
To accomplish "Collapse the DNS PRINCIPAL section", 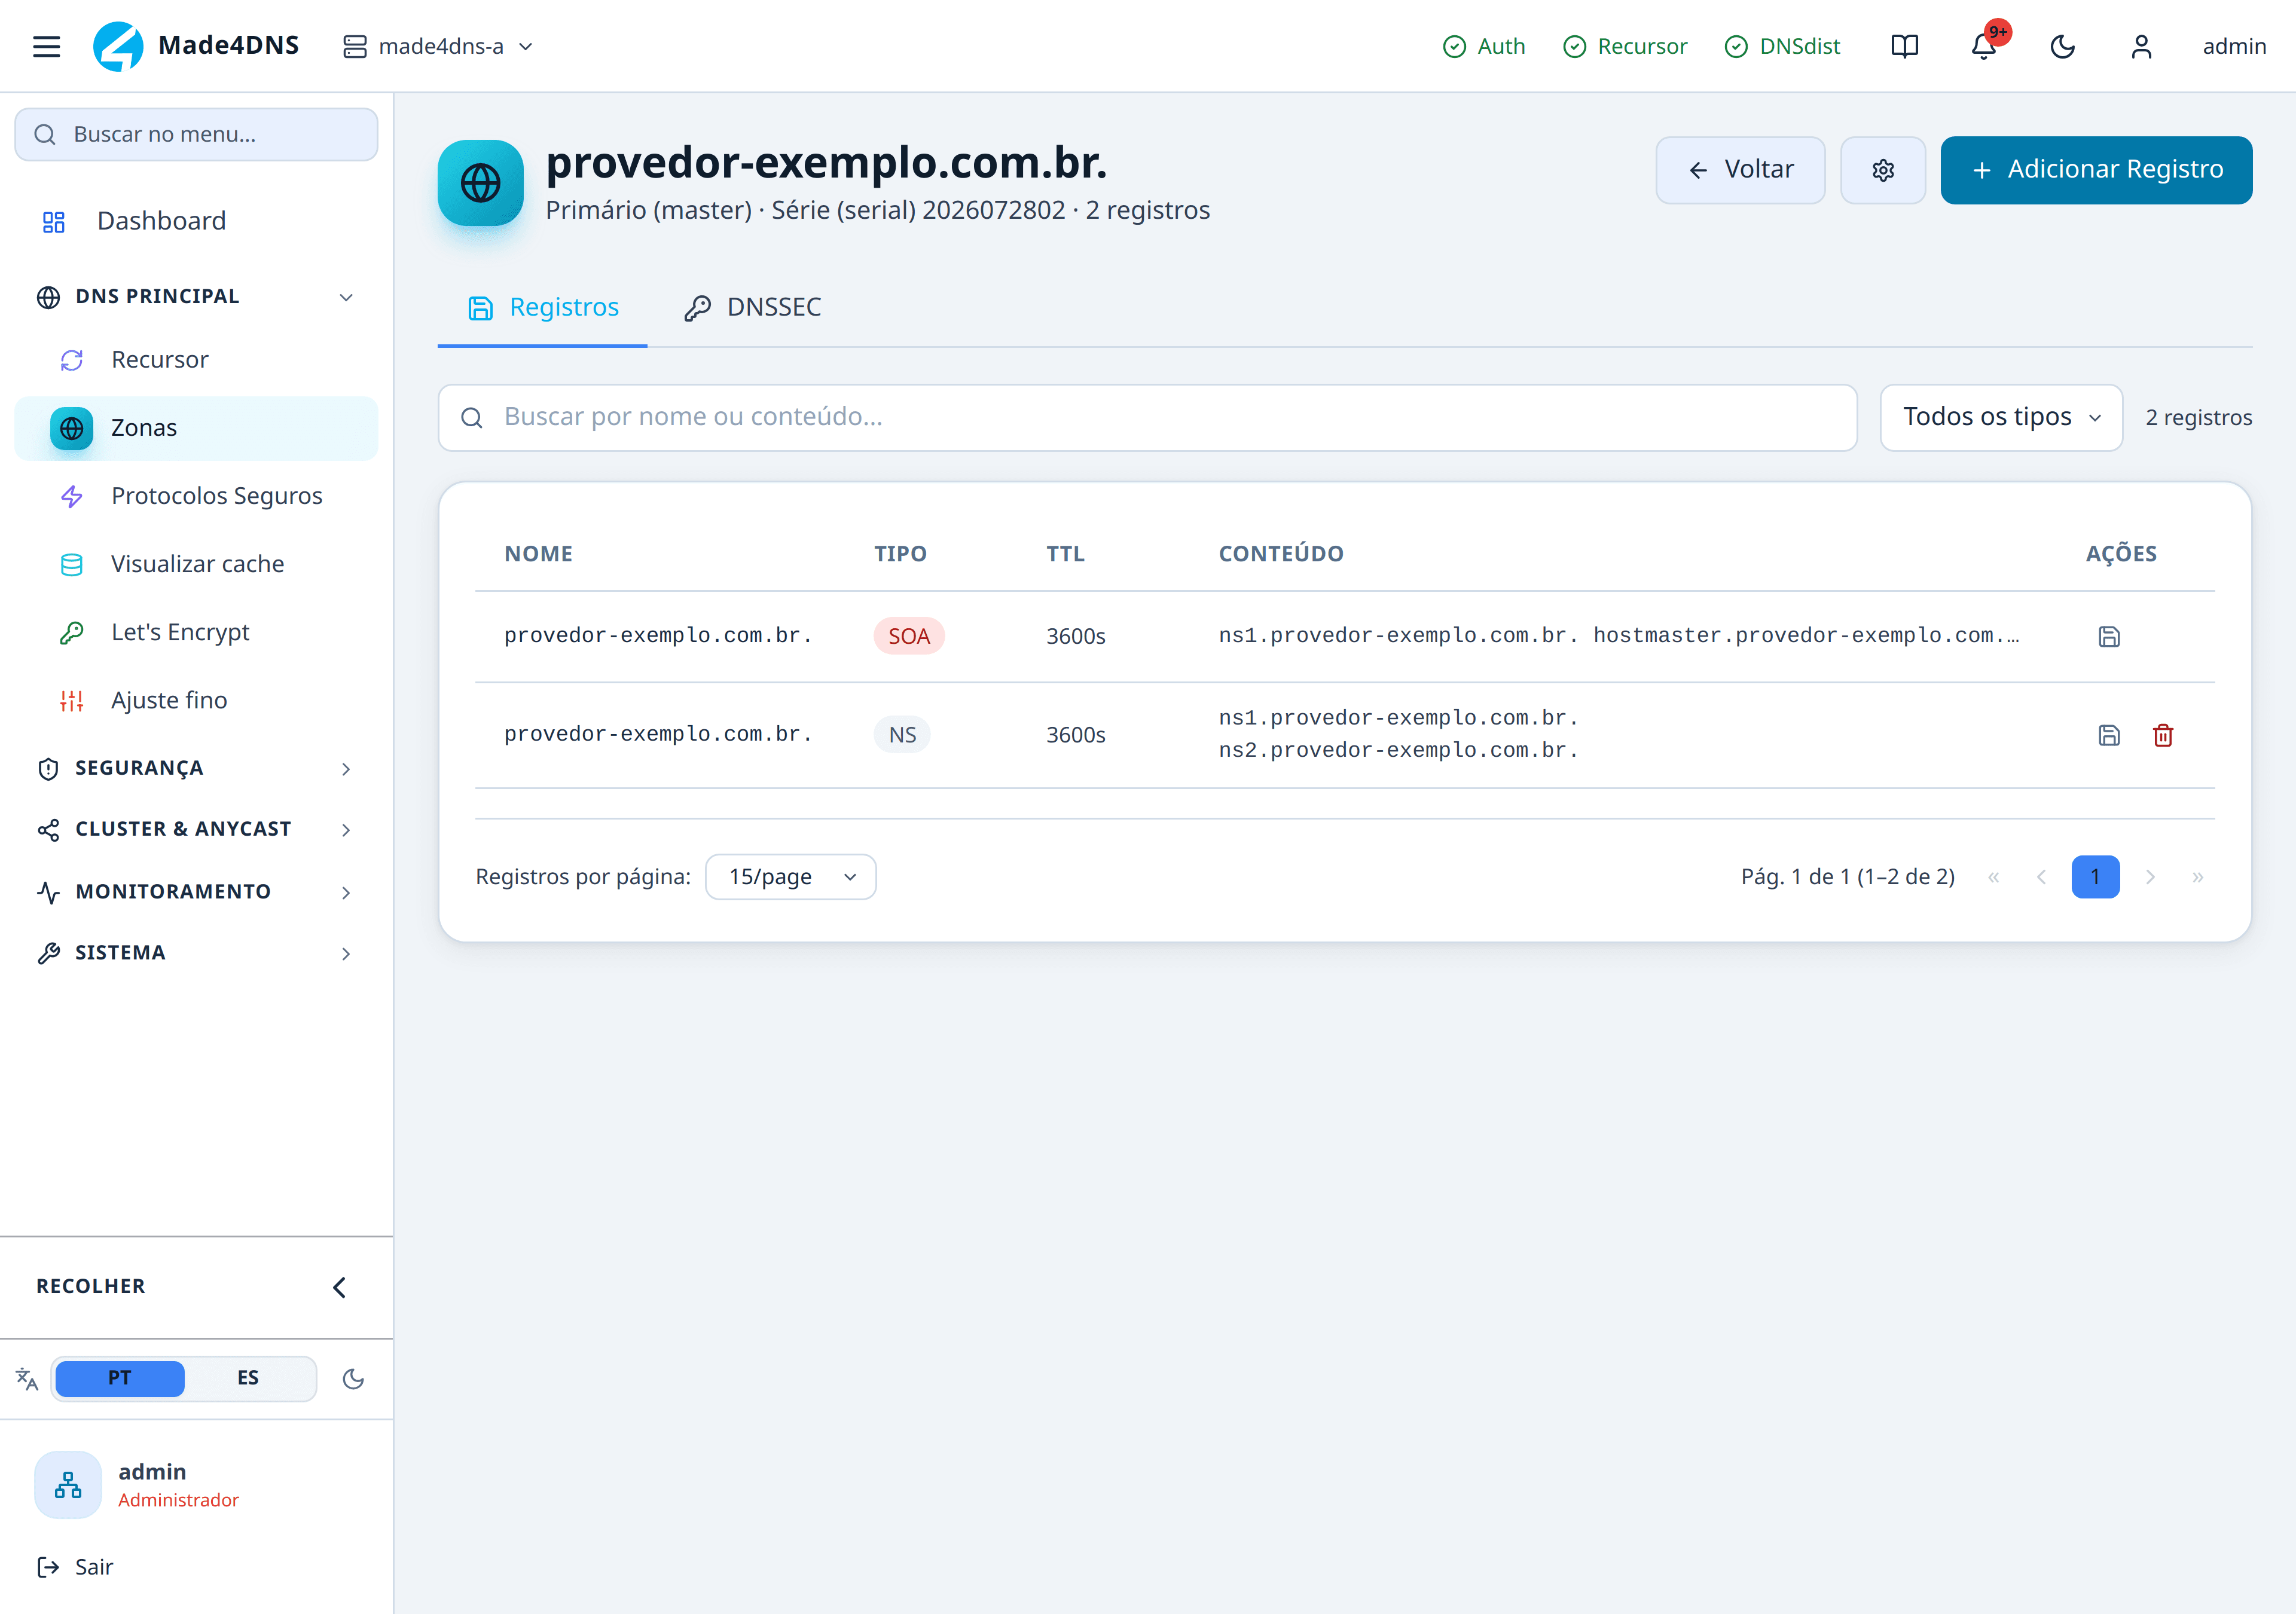I will (196, 297).
